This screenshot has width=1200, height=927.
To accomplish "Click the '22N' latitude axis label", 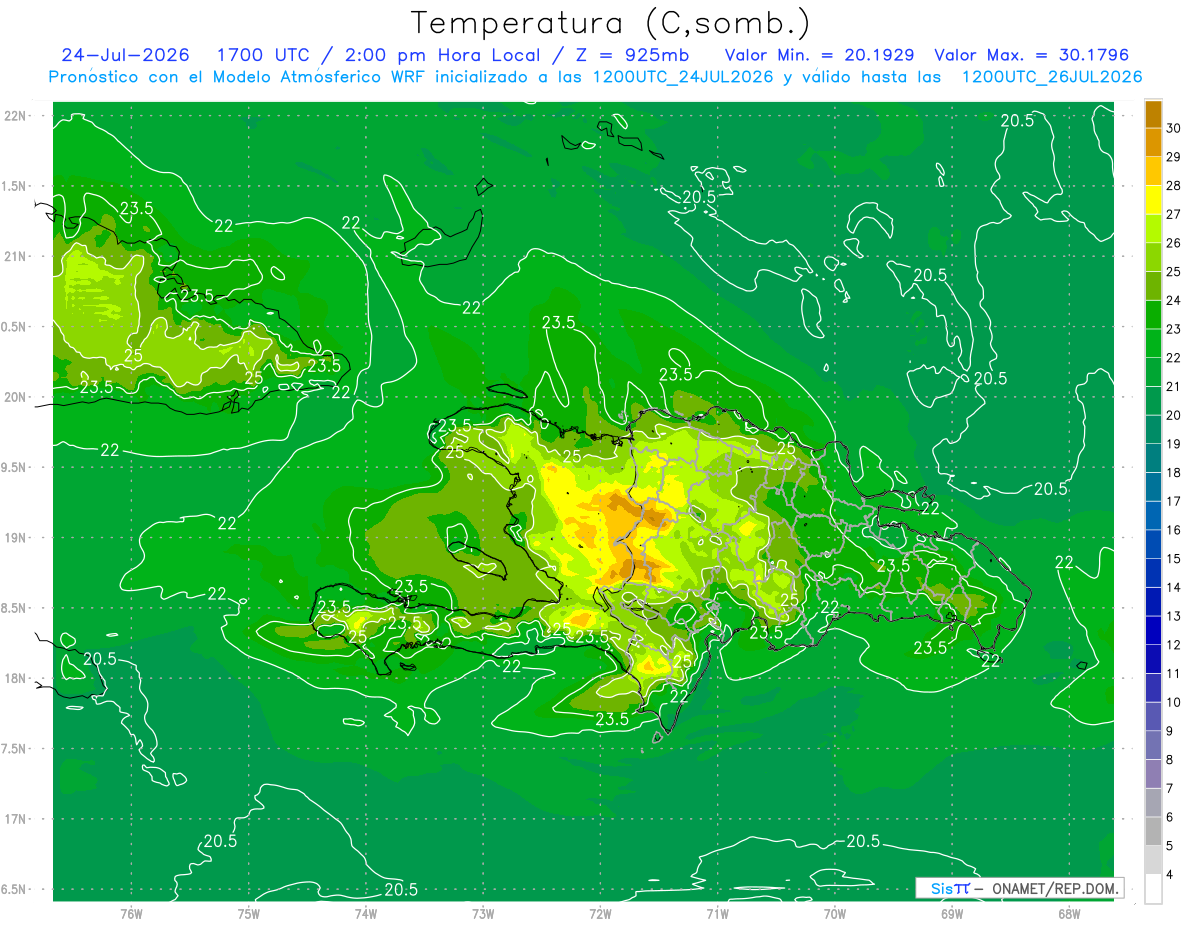I will [17, 116].
